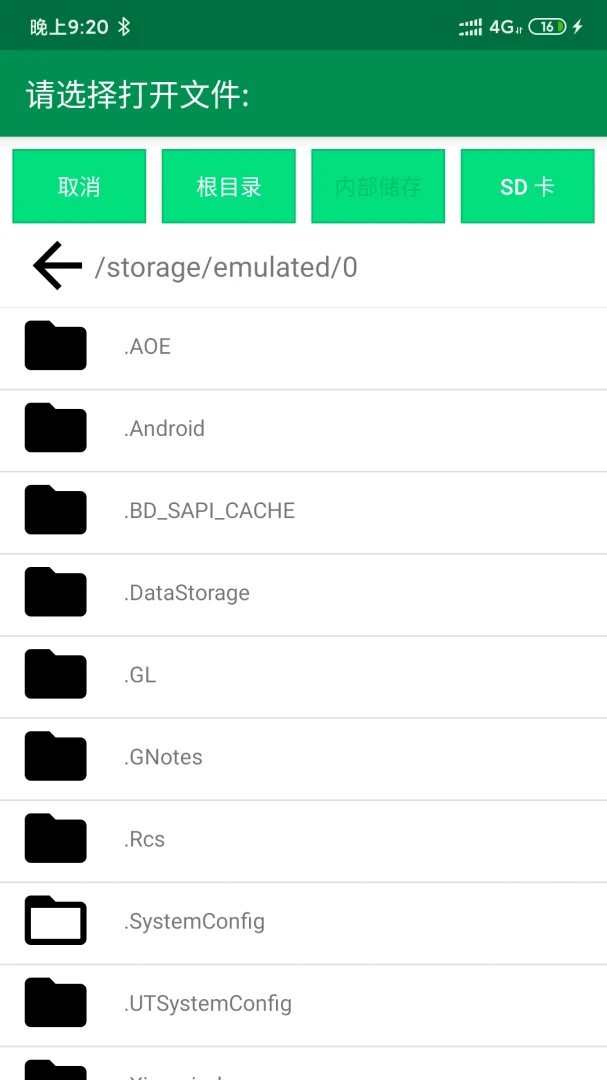
Task: Switch to SD 卡 storage
Action: tap(528, 187)
